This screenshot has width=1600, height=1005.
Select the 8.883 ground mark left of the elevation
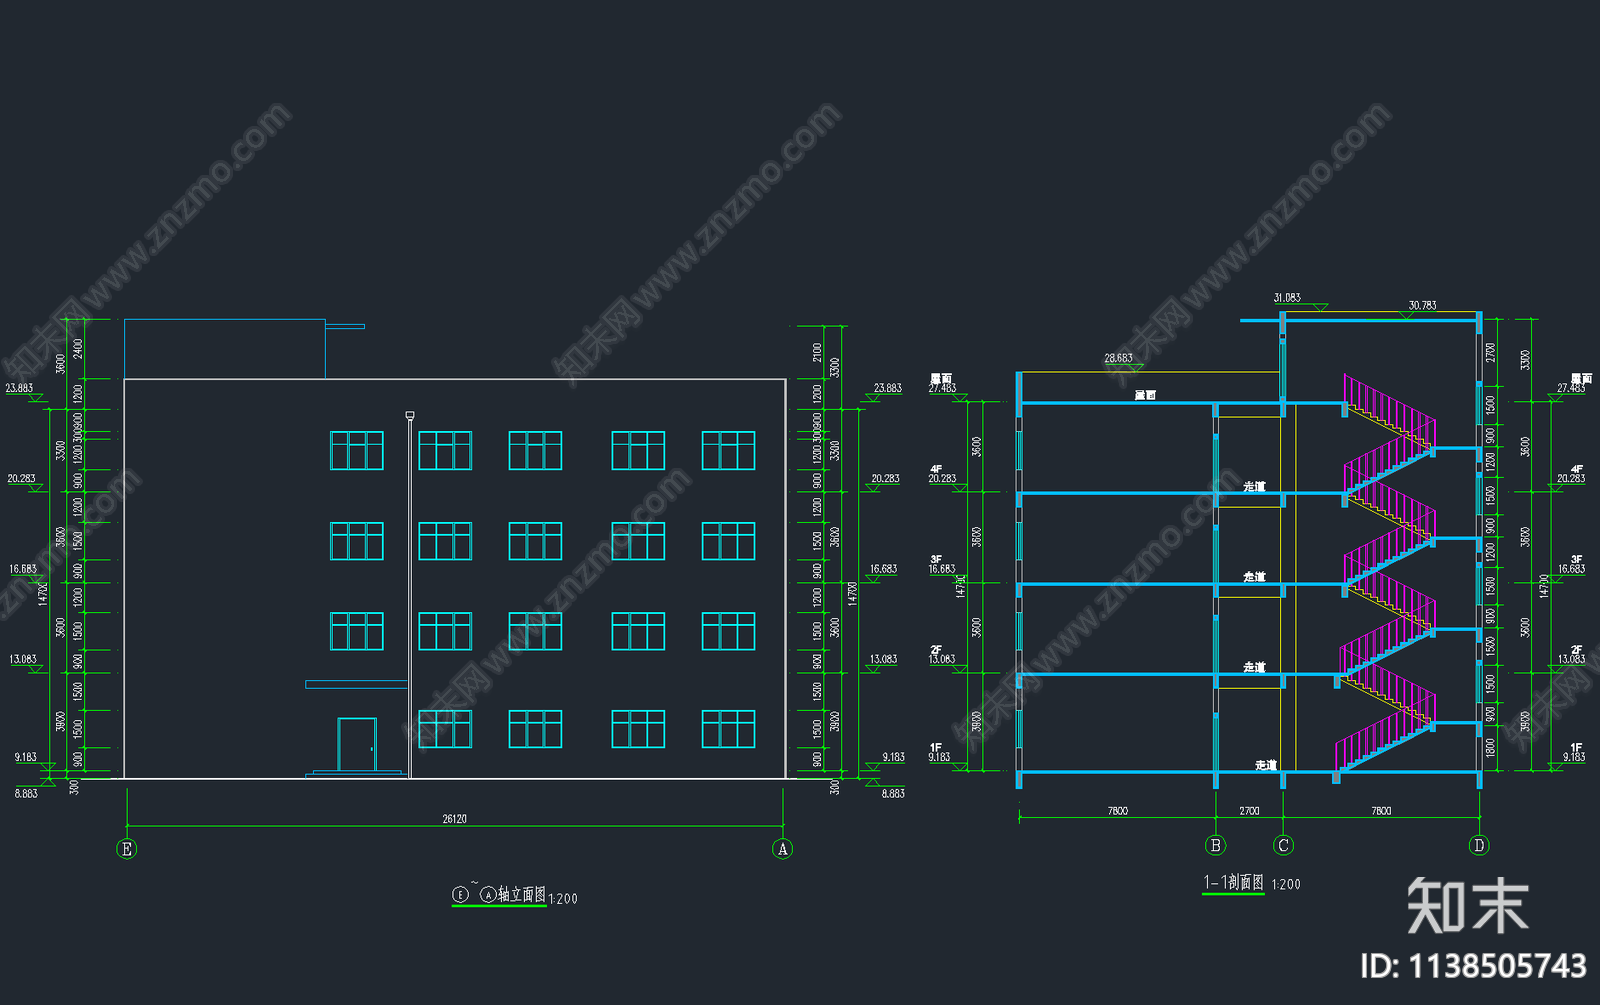pyautogui.click(x=26, y=793)
